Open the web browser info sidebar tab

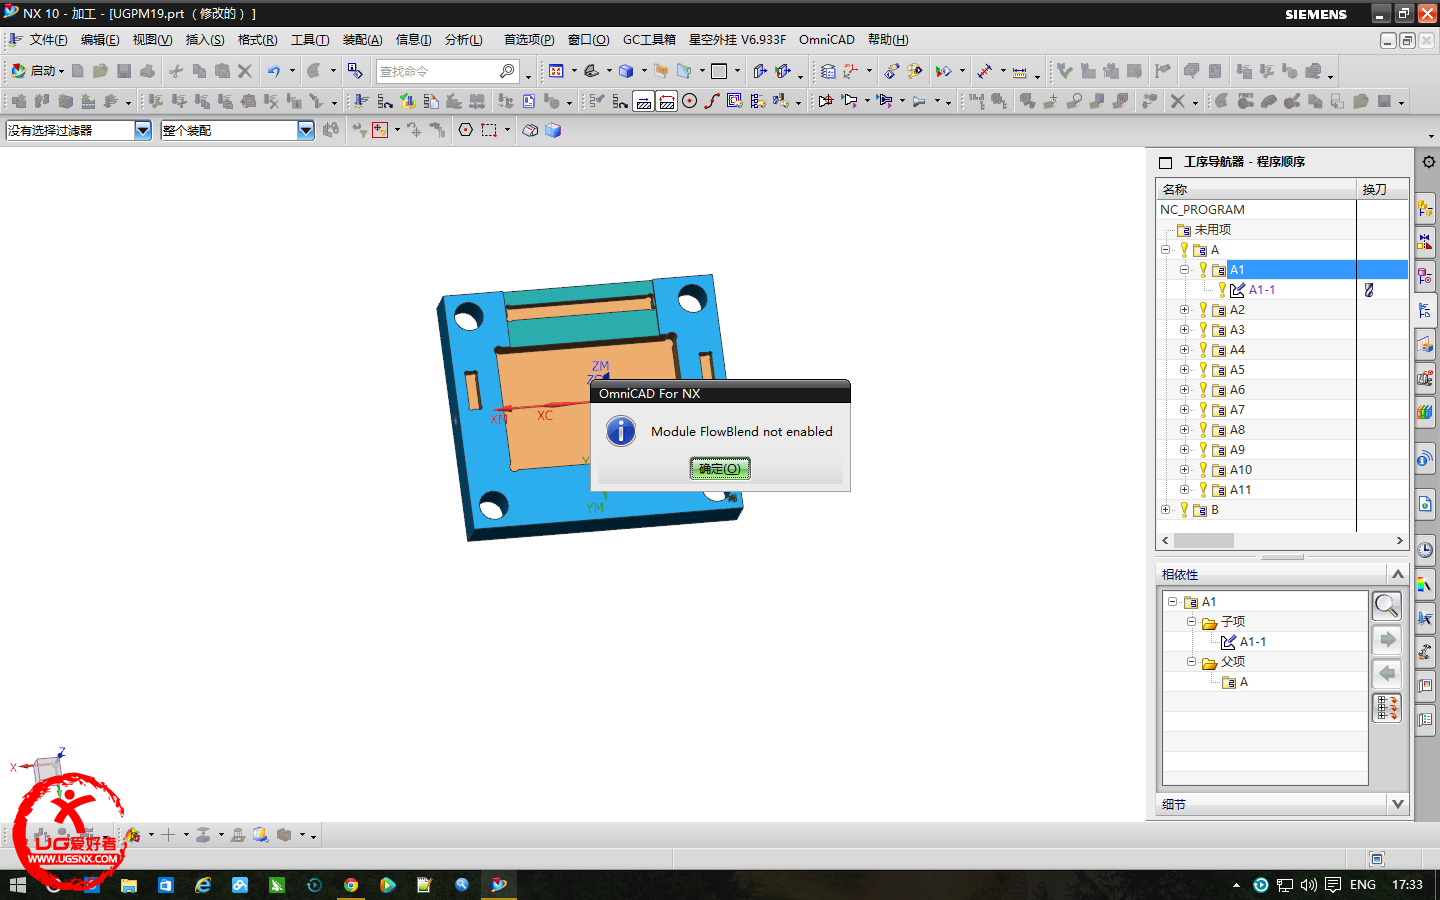click(x=1425, y=458)
